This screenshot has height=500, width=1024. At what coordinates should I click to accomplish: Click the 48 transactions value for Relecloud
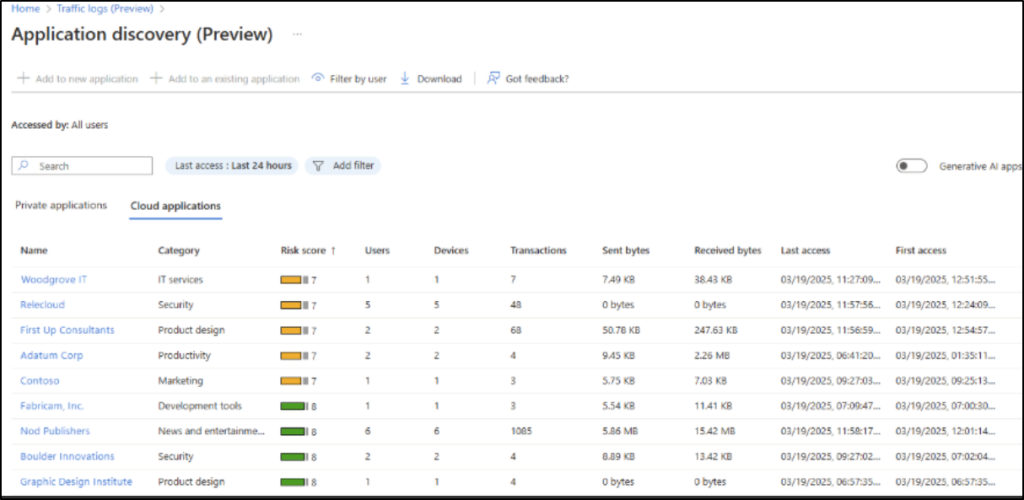pyautogui.click(x=515, y=305)
